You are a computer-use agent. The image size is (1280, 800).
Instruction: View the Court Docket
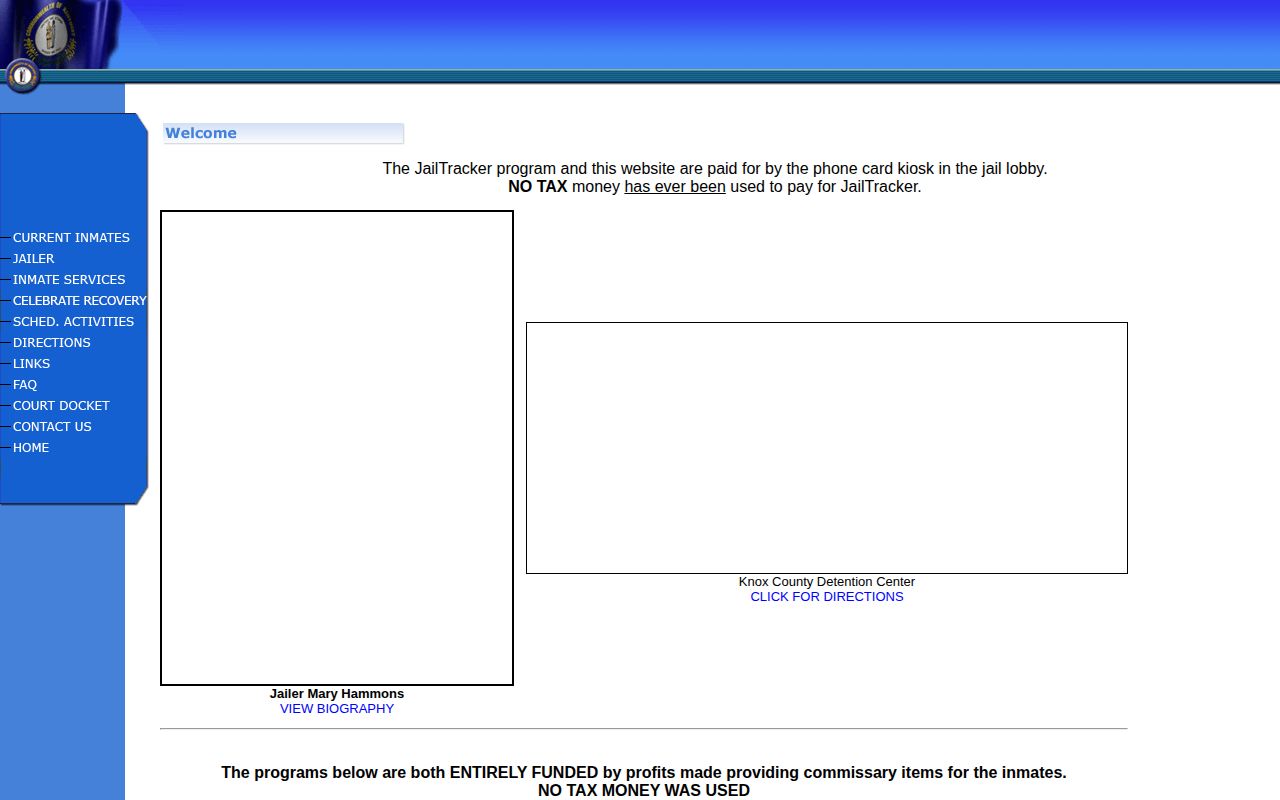(x=61, y=405)
